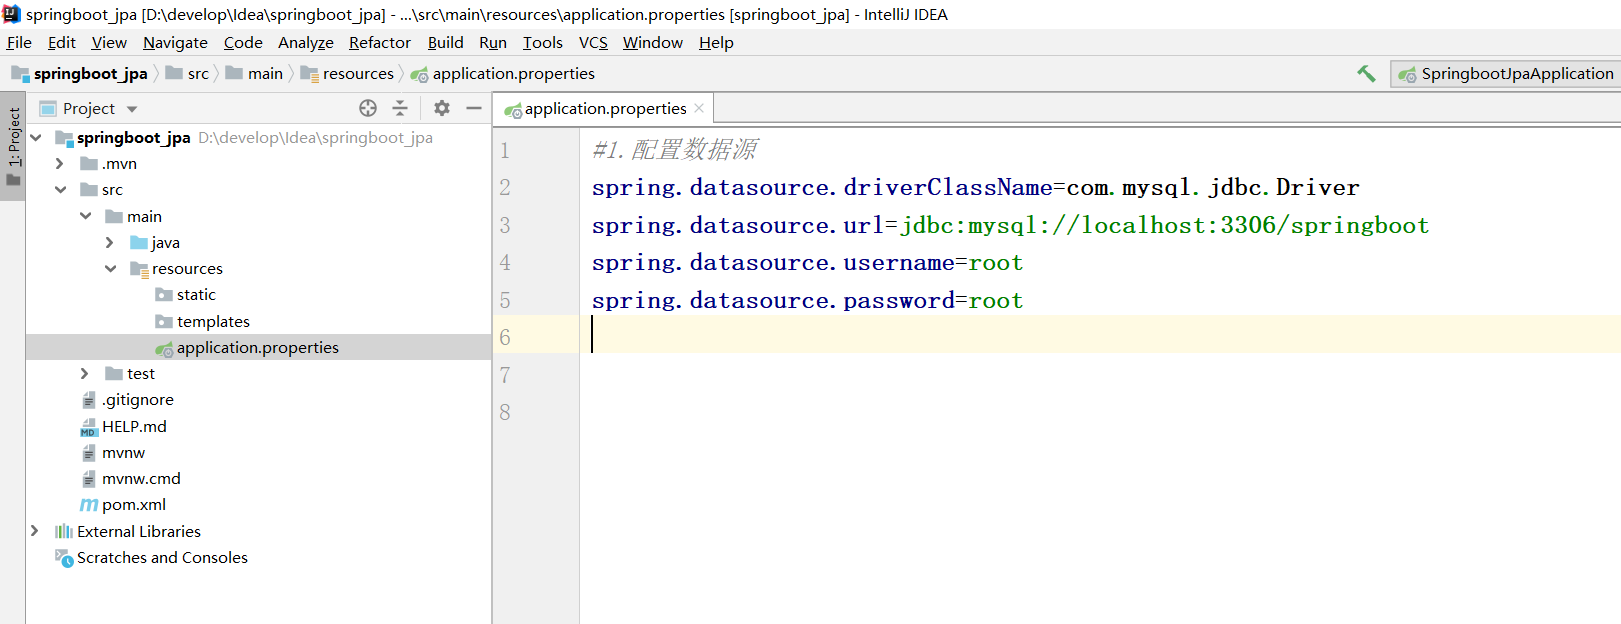Click the comment text on line 1
This screenshot has height=624, width=1621.
tap(675, 150)
